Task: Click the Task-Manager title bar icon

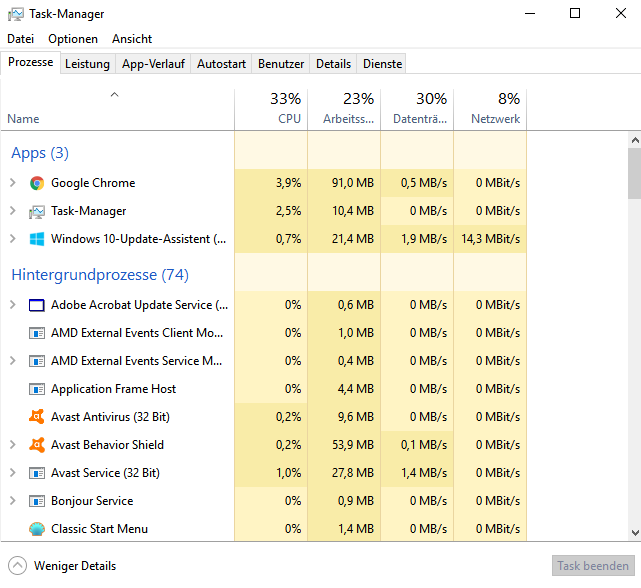Action: (16, 14)
